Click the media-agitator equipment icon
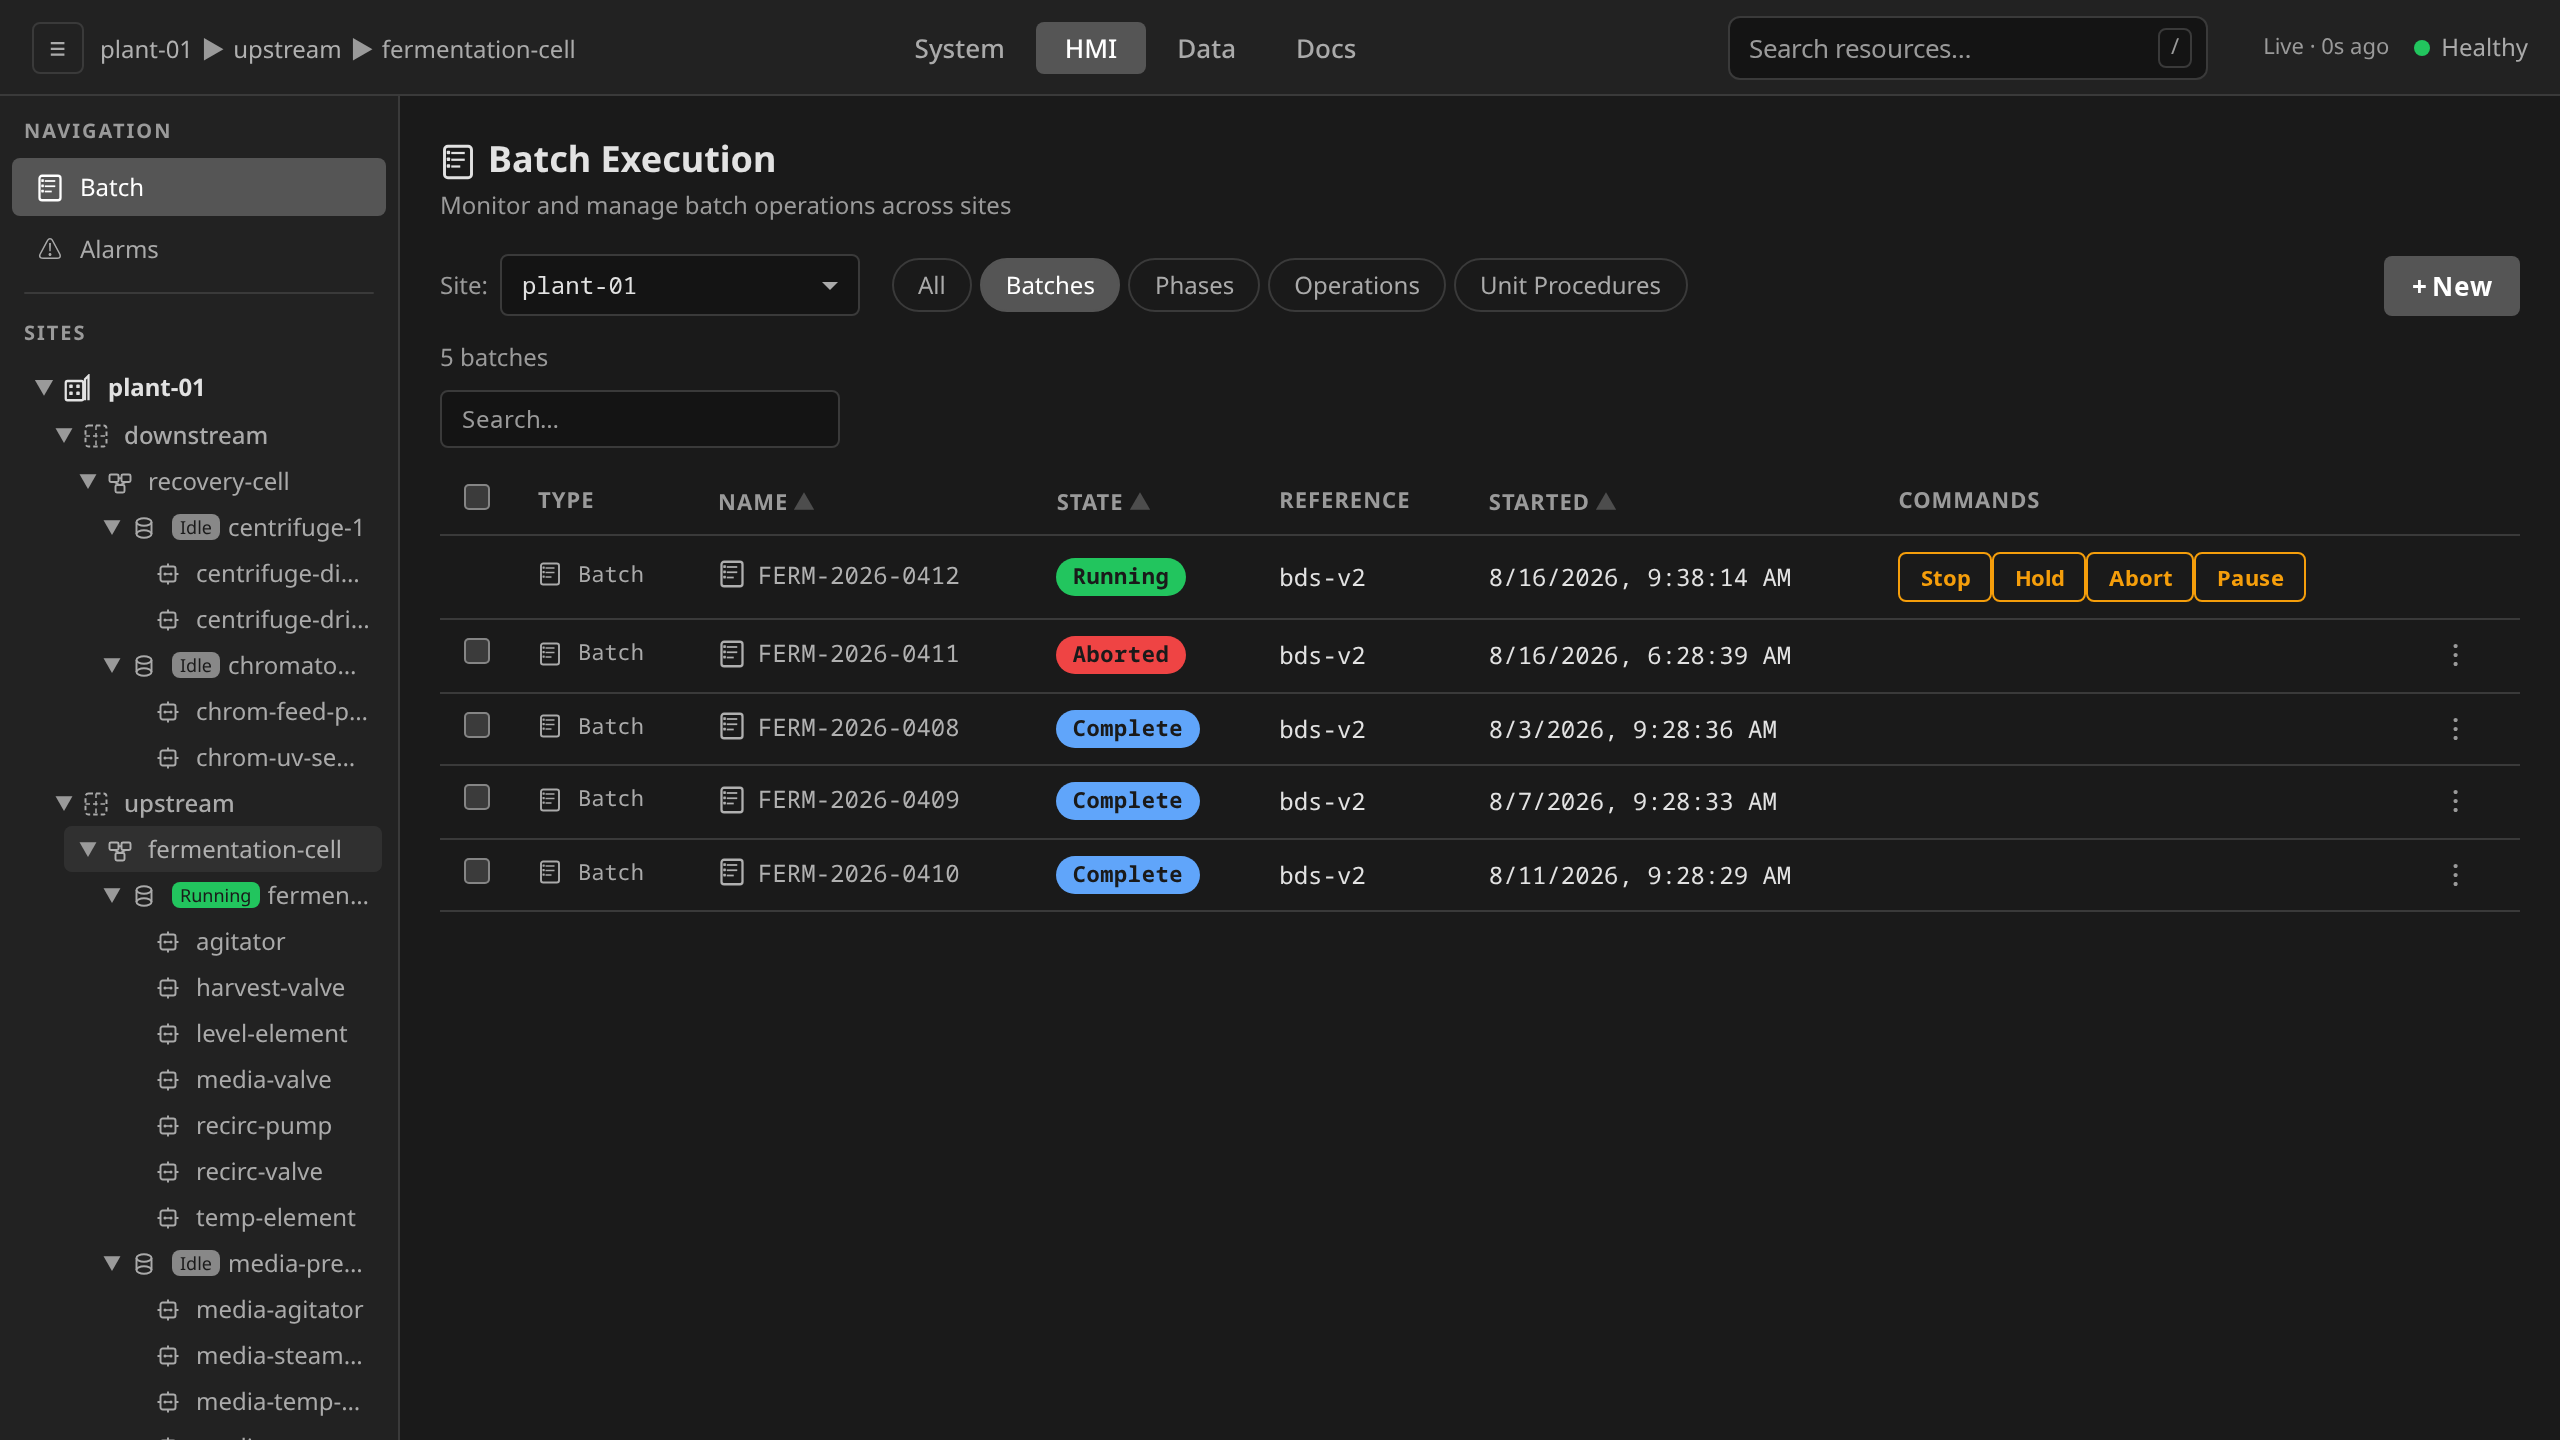 pos(168,1310)
